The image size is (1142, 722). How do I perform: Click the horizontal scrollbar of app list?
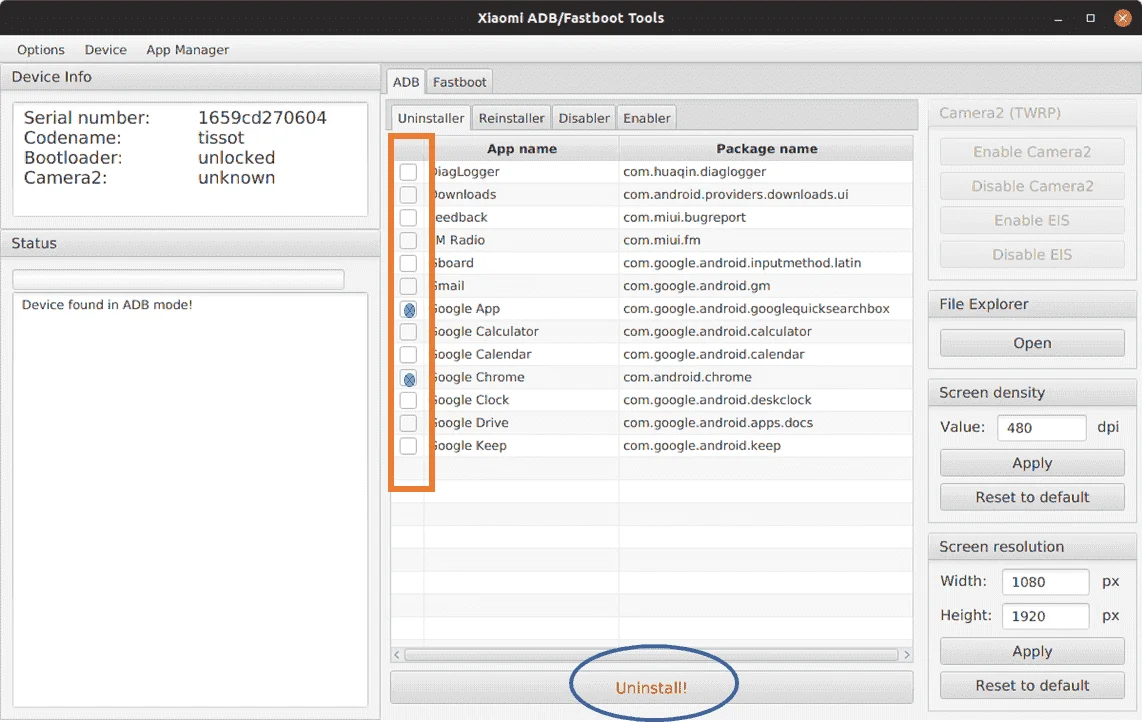[651, 655]
